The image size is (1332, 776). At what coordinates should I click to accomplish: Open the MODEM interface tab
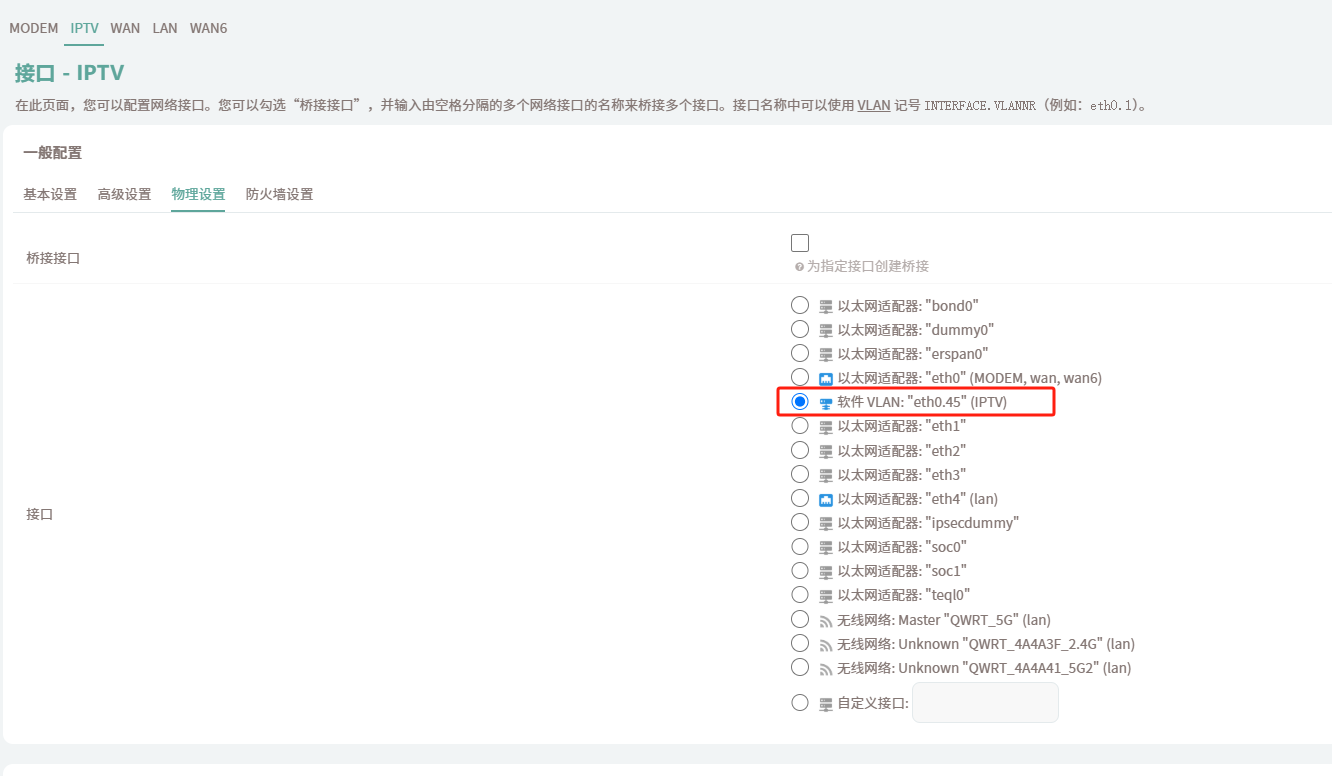point(34,28)
